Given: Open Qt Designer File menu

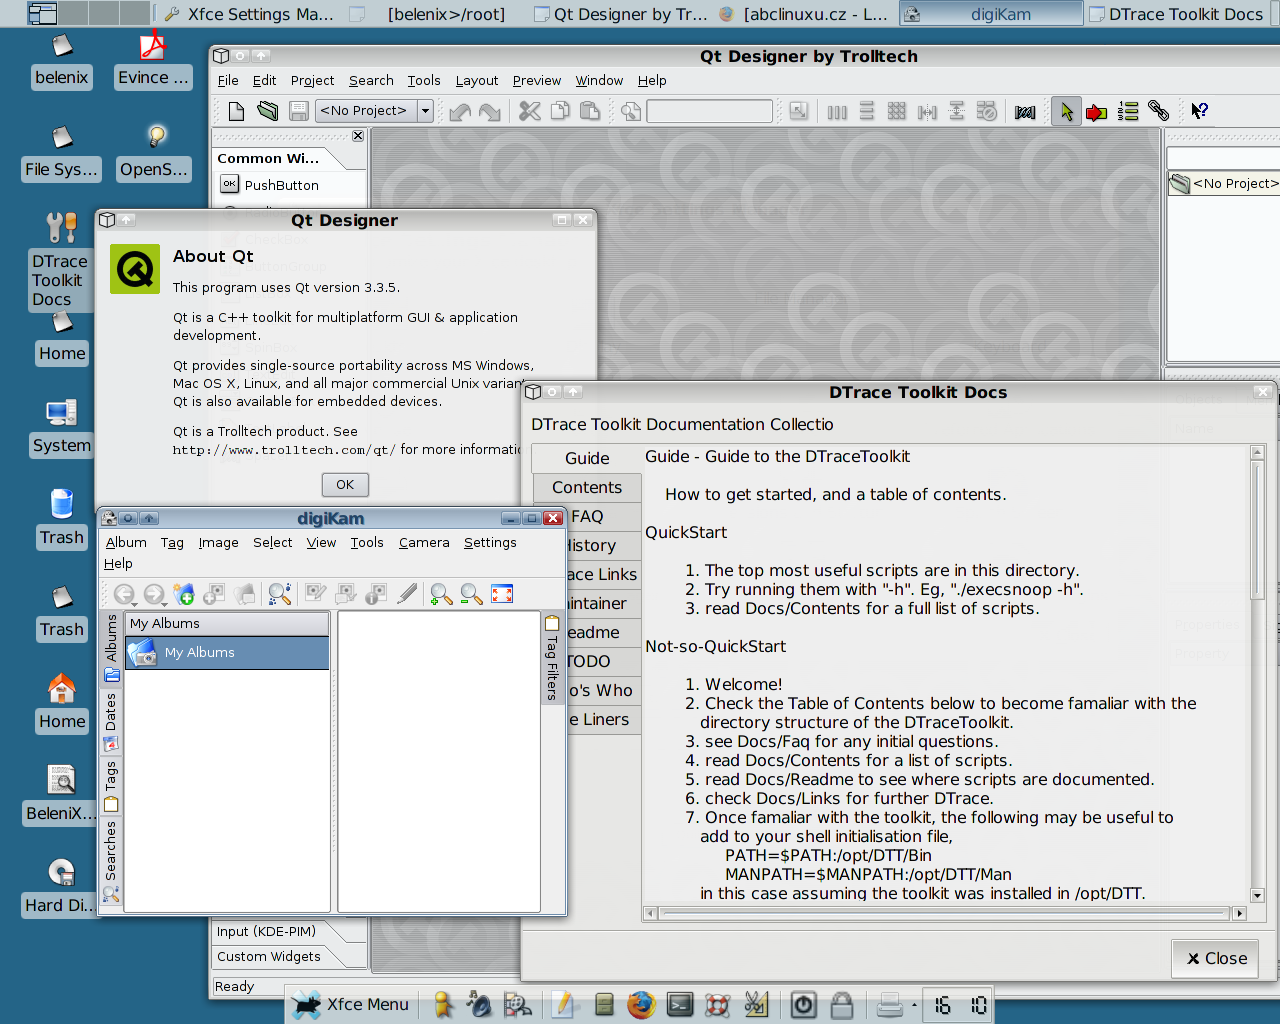Looking at the screenshot, I should pyautogui.click(x=228, y=81).
